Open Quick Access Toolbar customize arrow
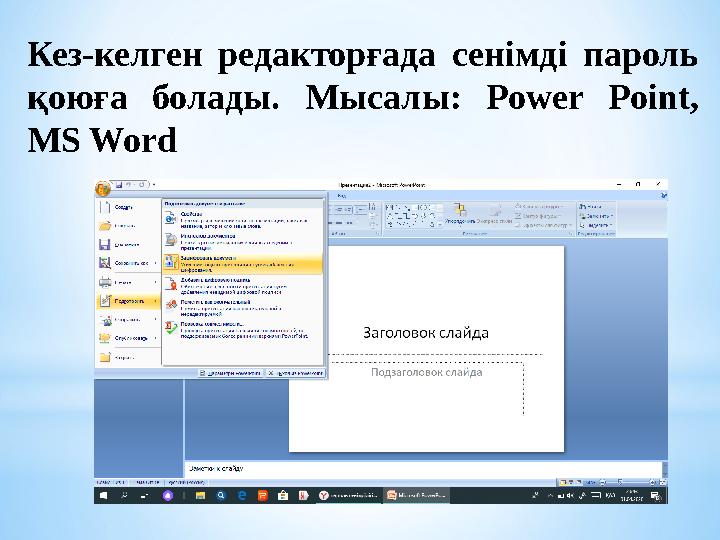 point(154,185)
